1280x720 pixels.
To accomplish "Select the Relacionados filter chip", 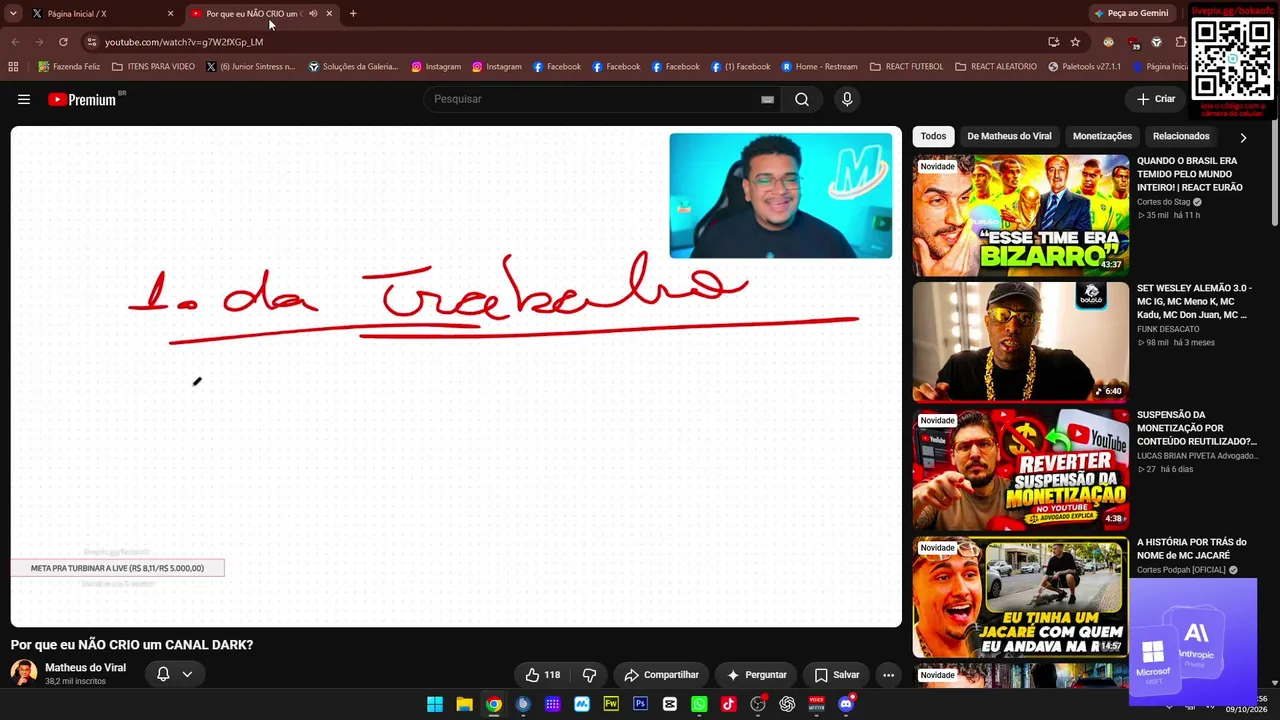I will click(1181, 136).
